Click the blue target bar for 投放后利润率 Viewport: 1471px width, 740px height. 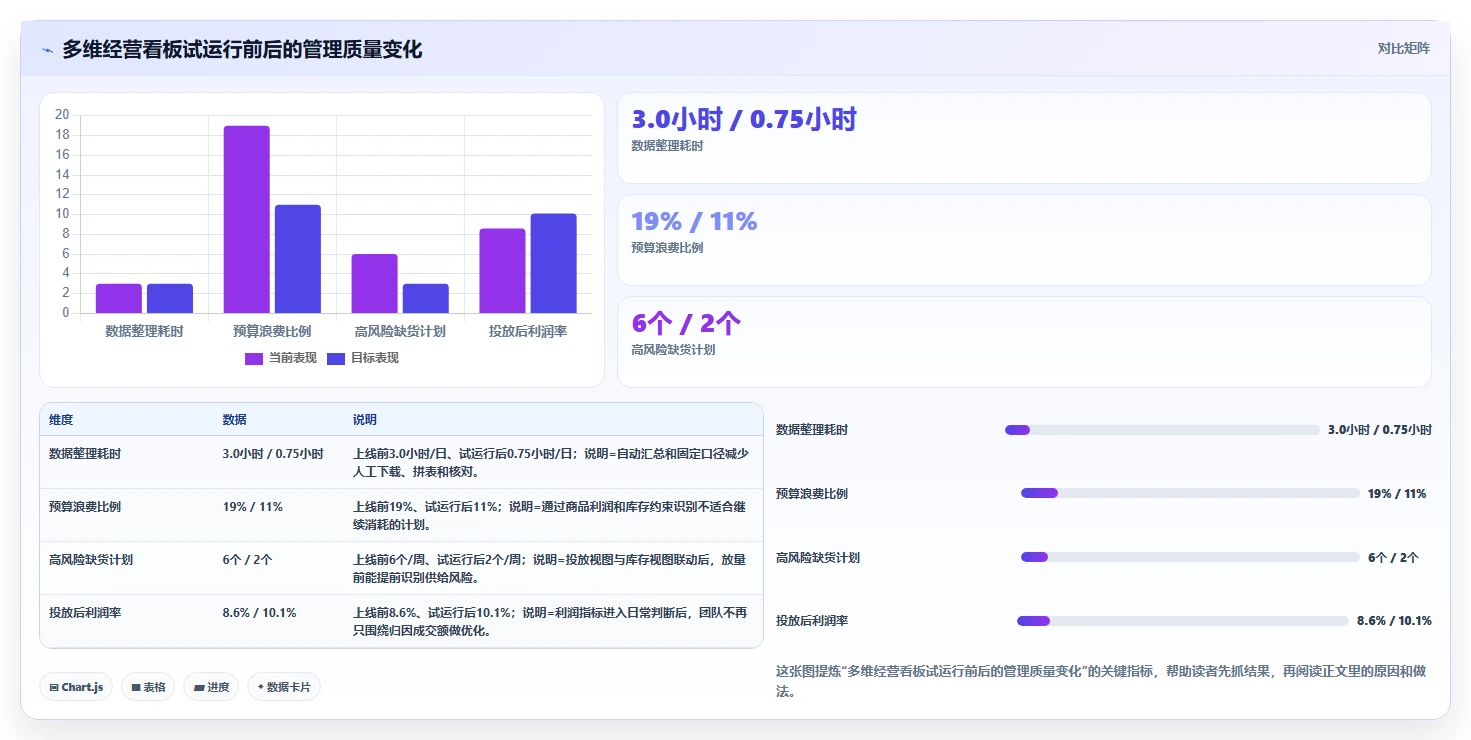[553, 263]
